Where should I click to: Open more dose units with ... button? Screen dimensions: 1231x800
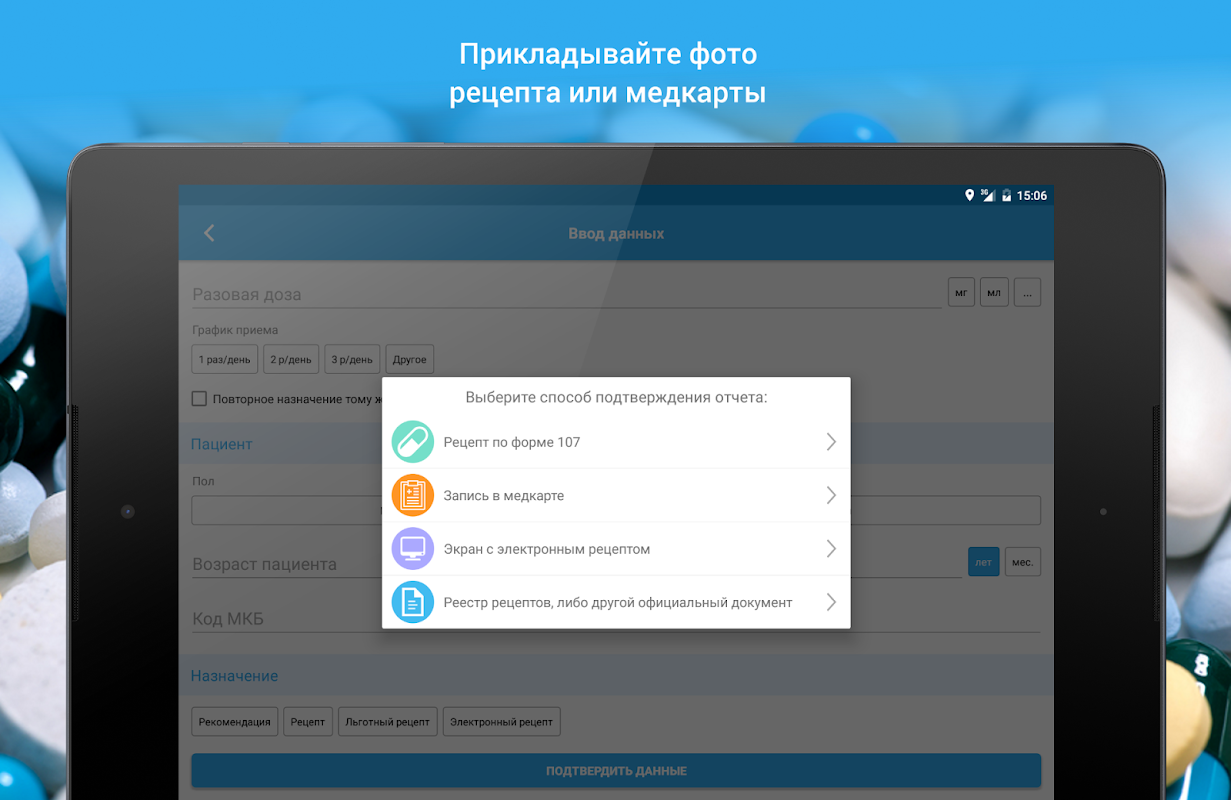pyautogui.click(x=1027, y=293)
